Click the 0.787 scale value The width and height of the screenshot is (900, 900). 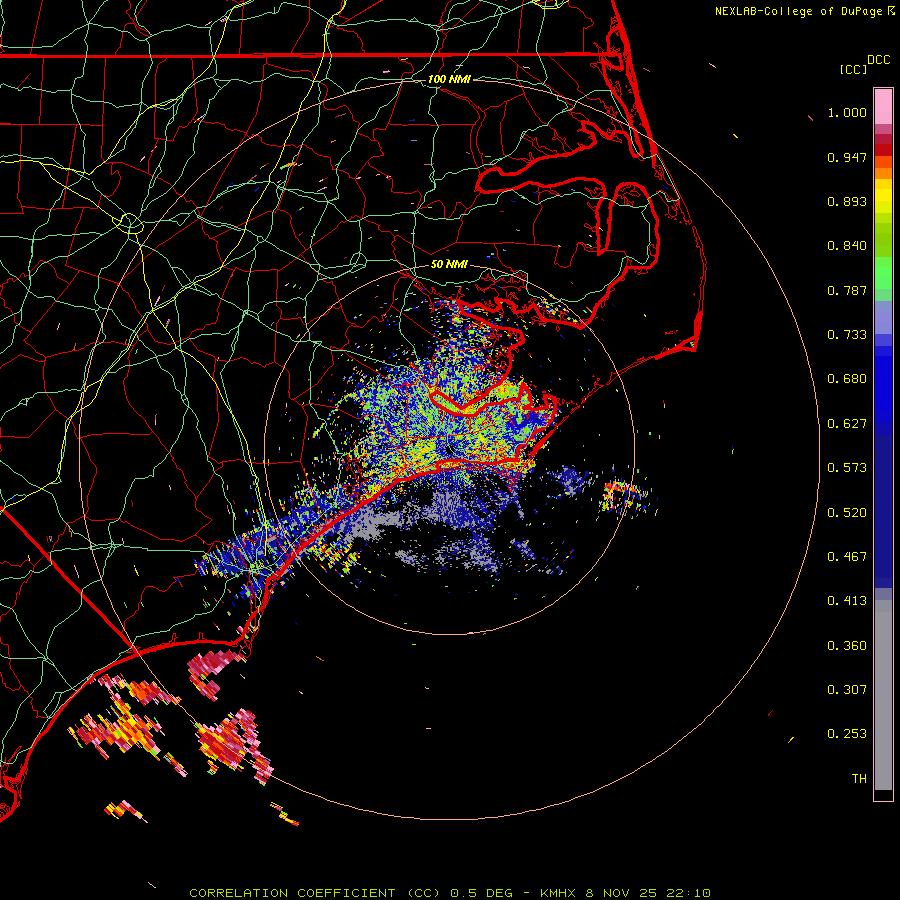[847, 290]
